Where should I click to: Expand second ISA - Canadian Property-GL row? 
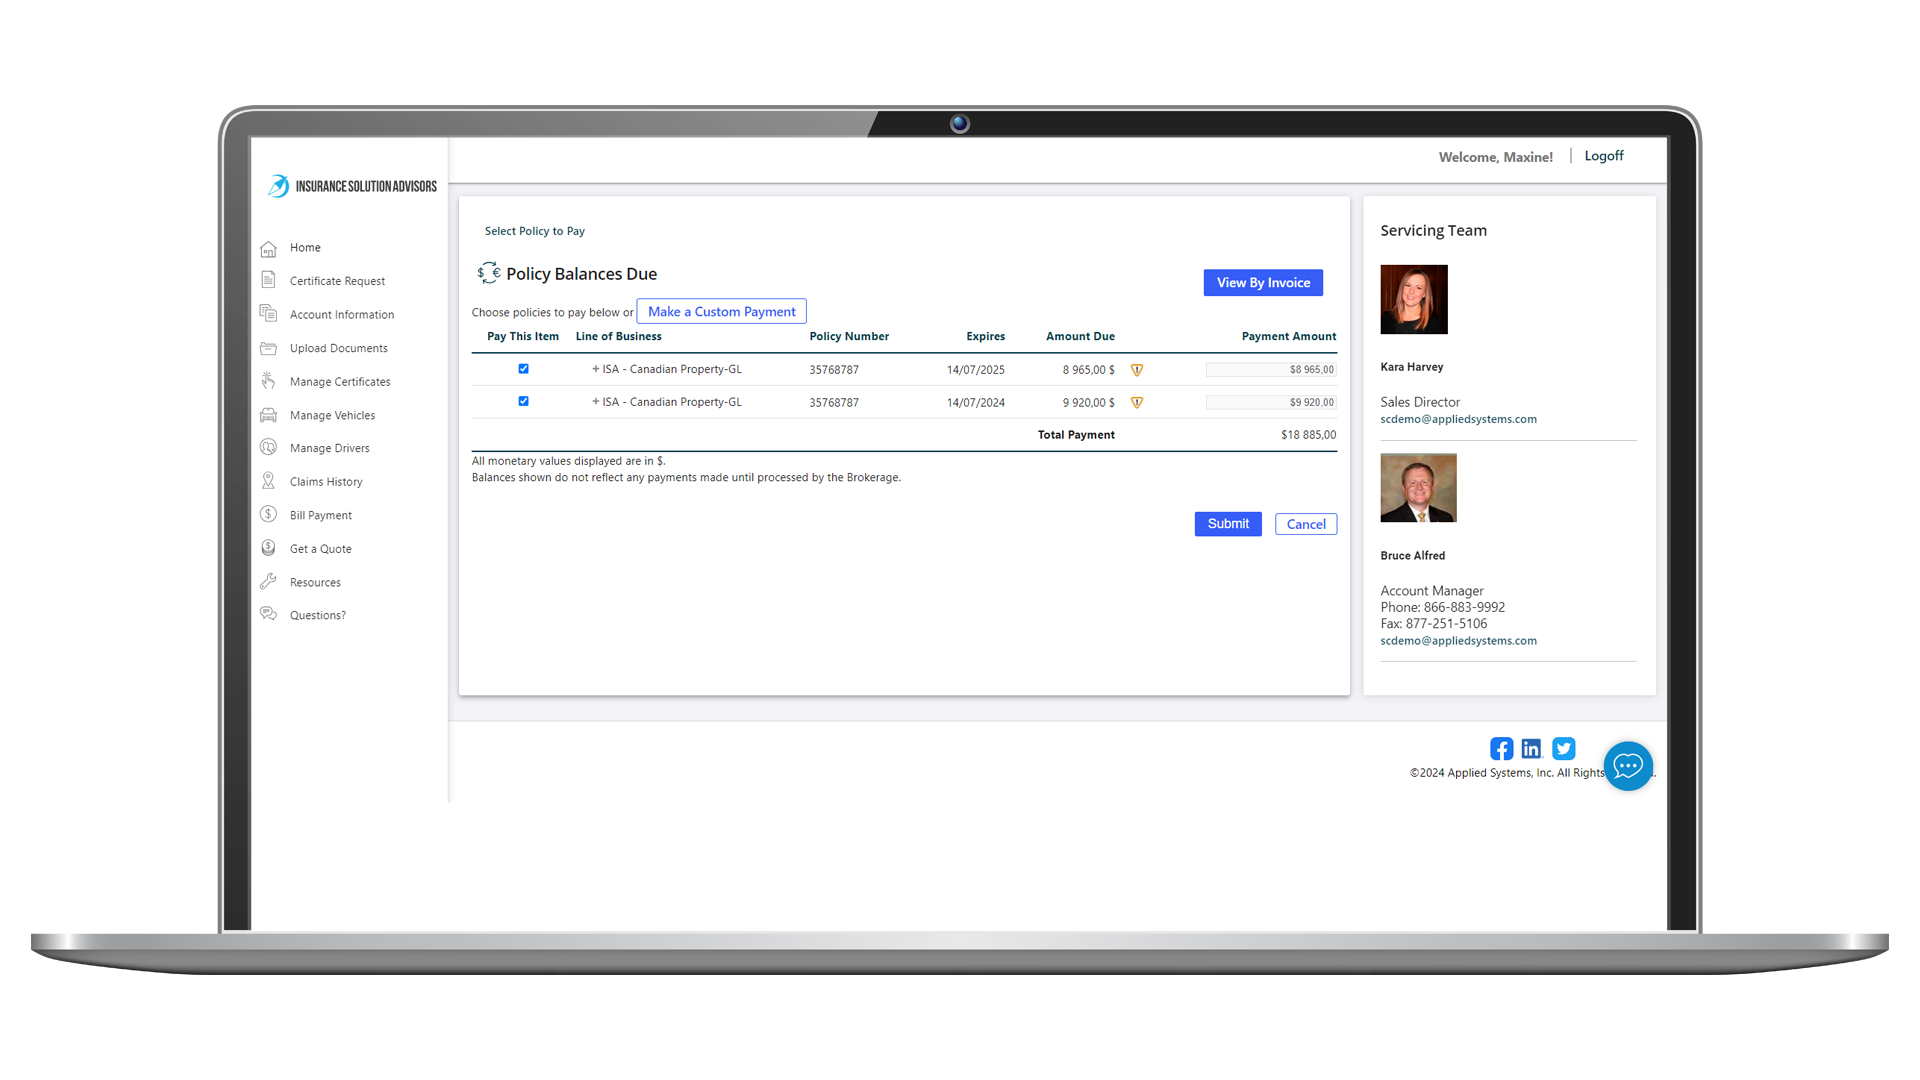pos(596,402)
